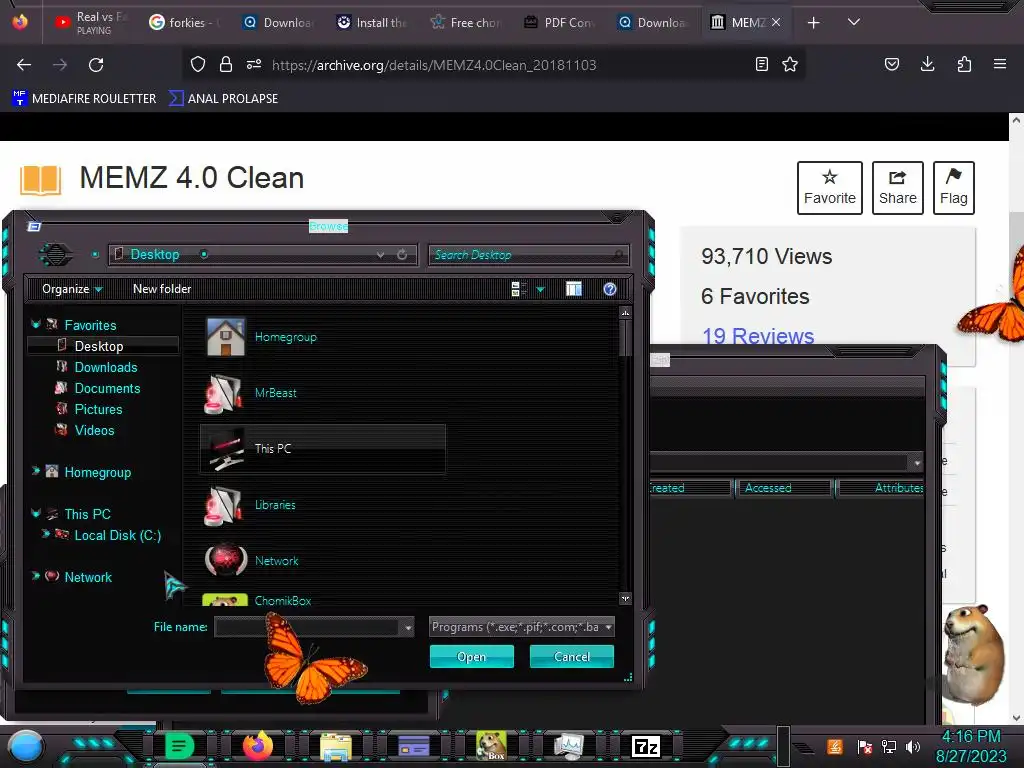Viewport: 1024px width, 768px height.
Task: Bookmark this page with the star
Action: coord(790,64)
